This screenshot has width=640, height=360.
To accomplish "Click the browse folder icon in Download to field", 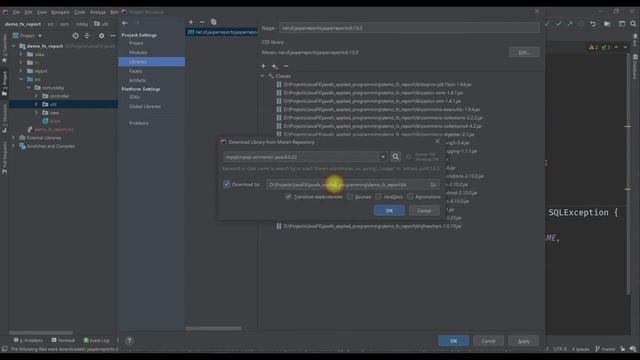I will [x=433, y=185].
